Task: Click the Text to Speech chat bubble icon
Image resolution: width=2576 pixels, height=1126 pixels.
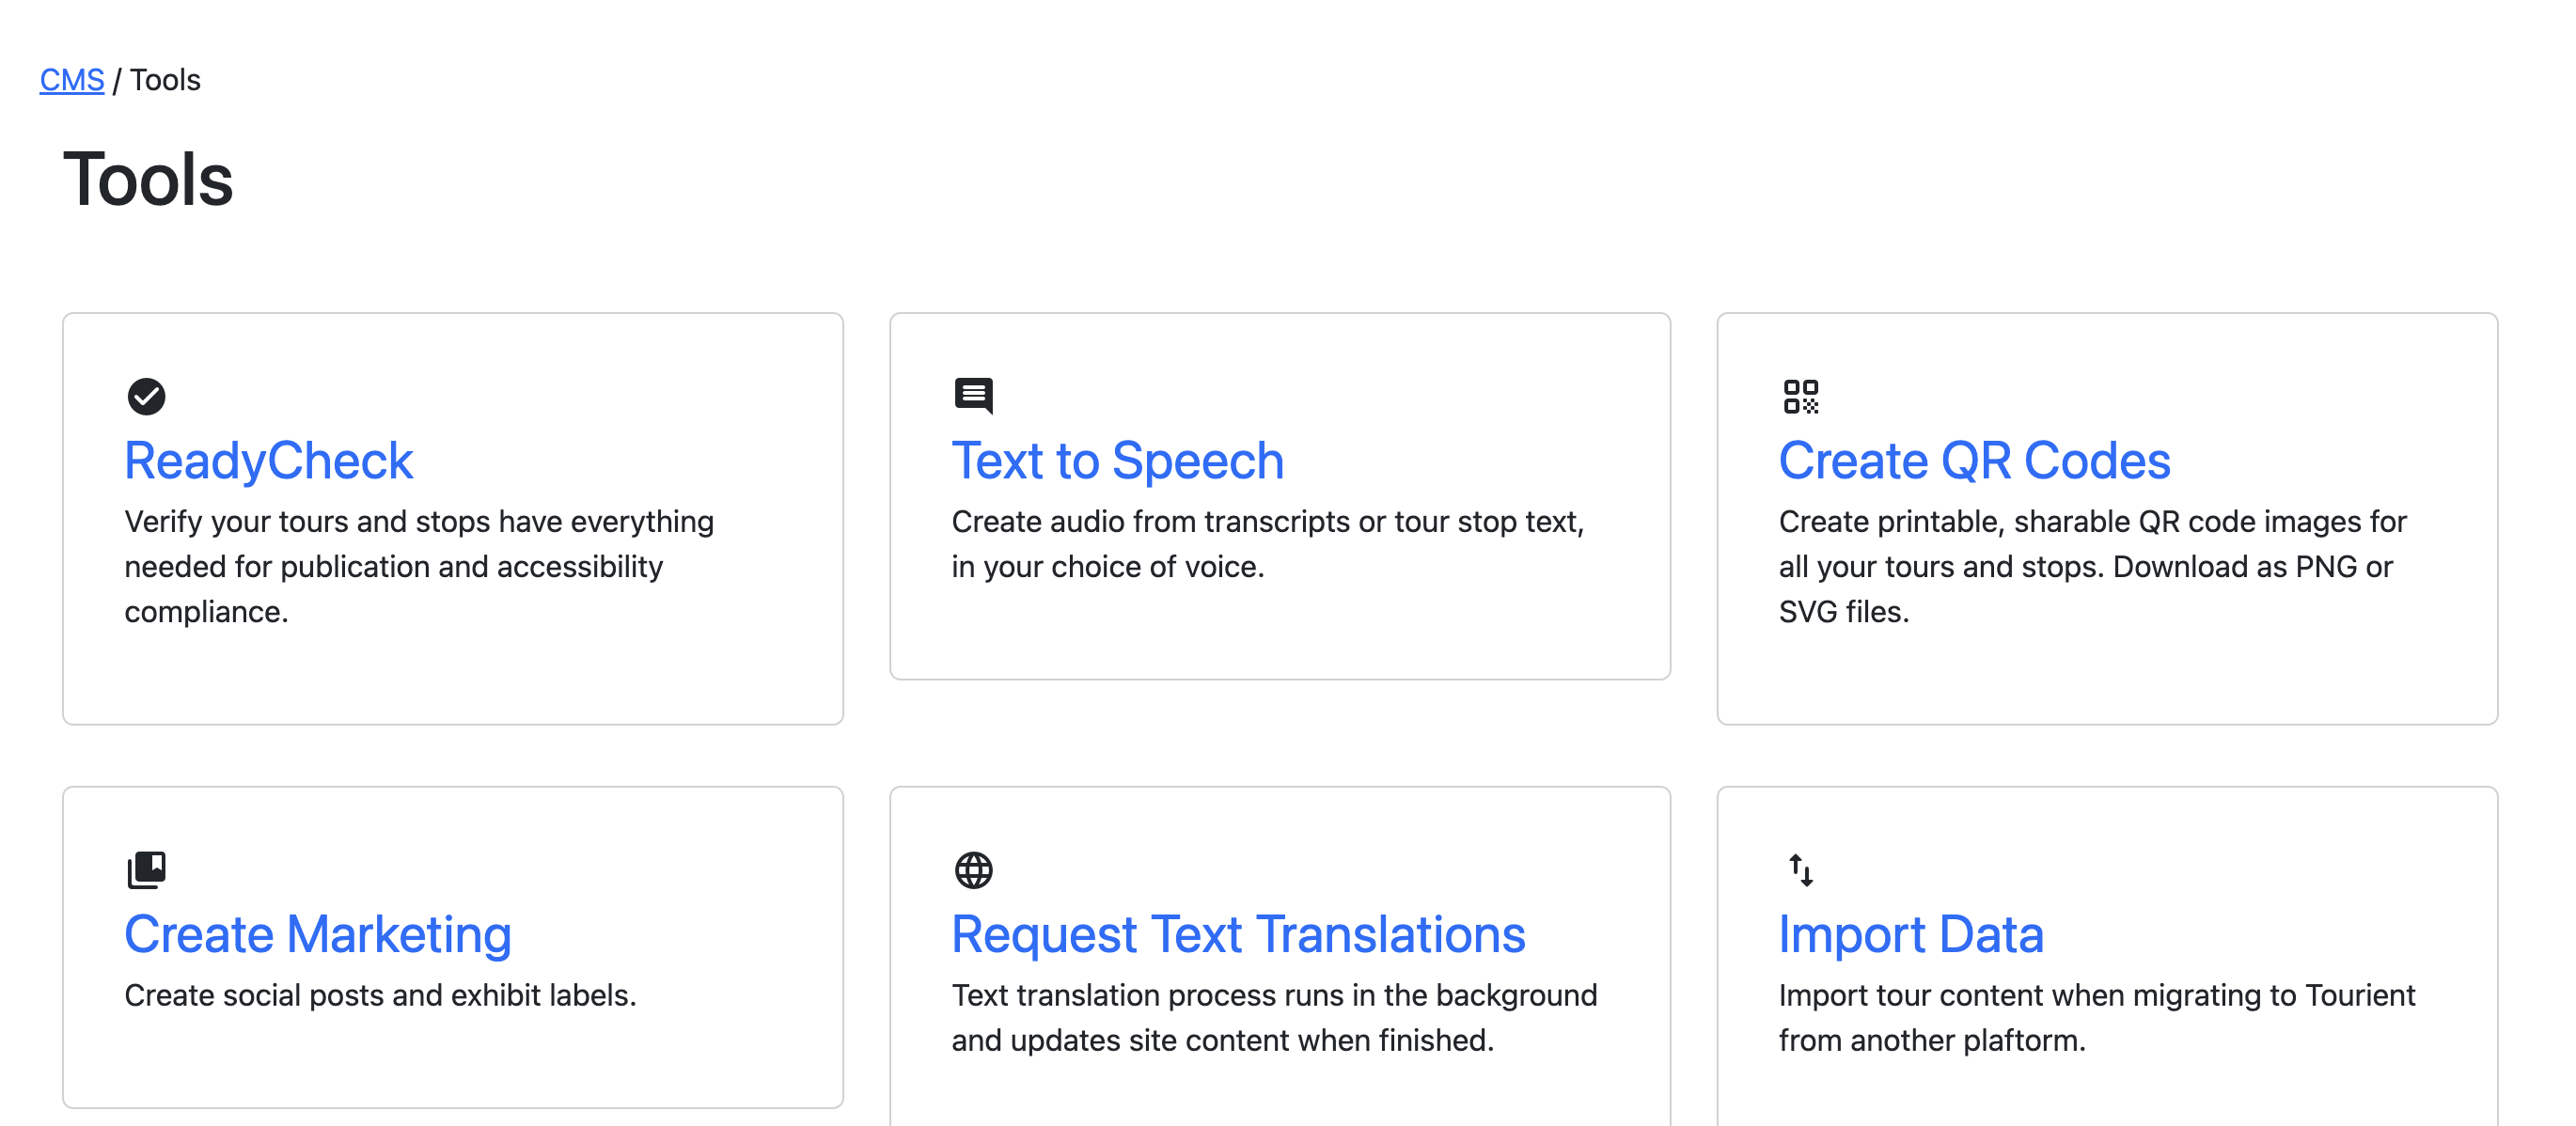Action: 973,396
